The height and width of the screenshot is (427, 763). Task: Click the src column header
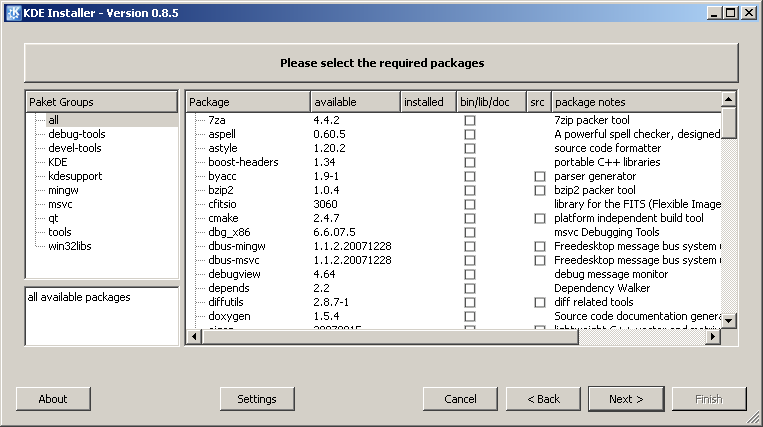point(539,102)
